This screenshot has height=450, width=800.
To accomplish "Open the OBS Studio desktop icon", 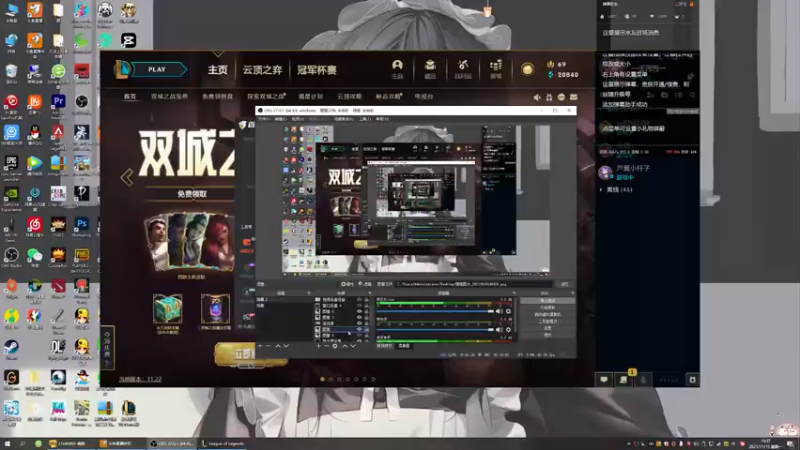I will pyautogui.click(x=11, y=258).
